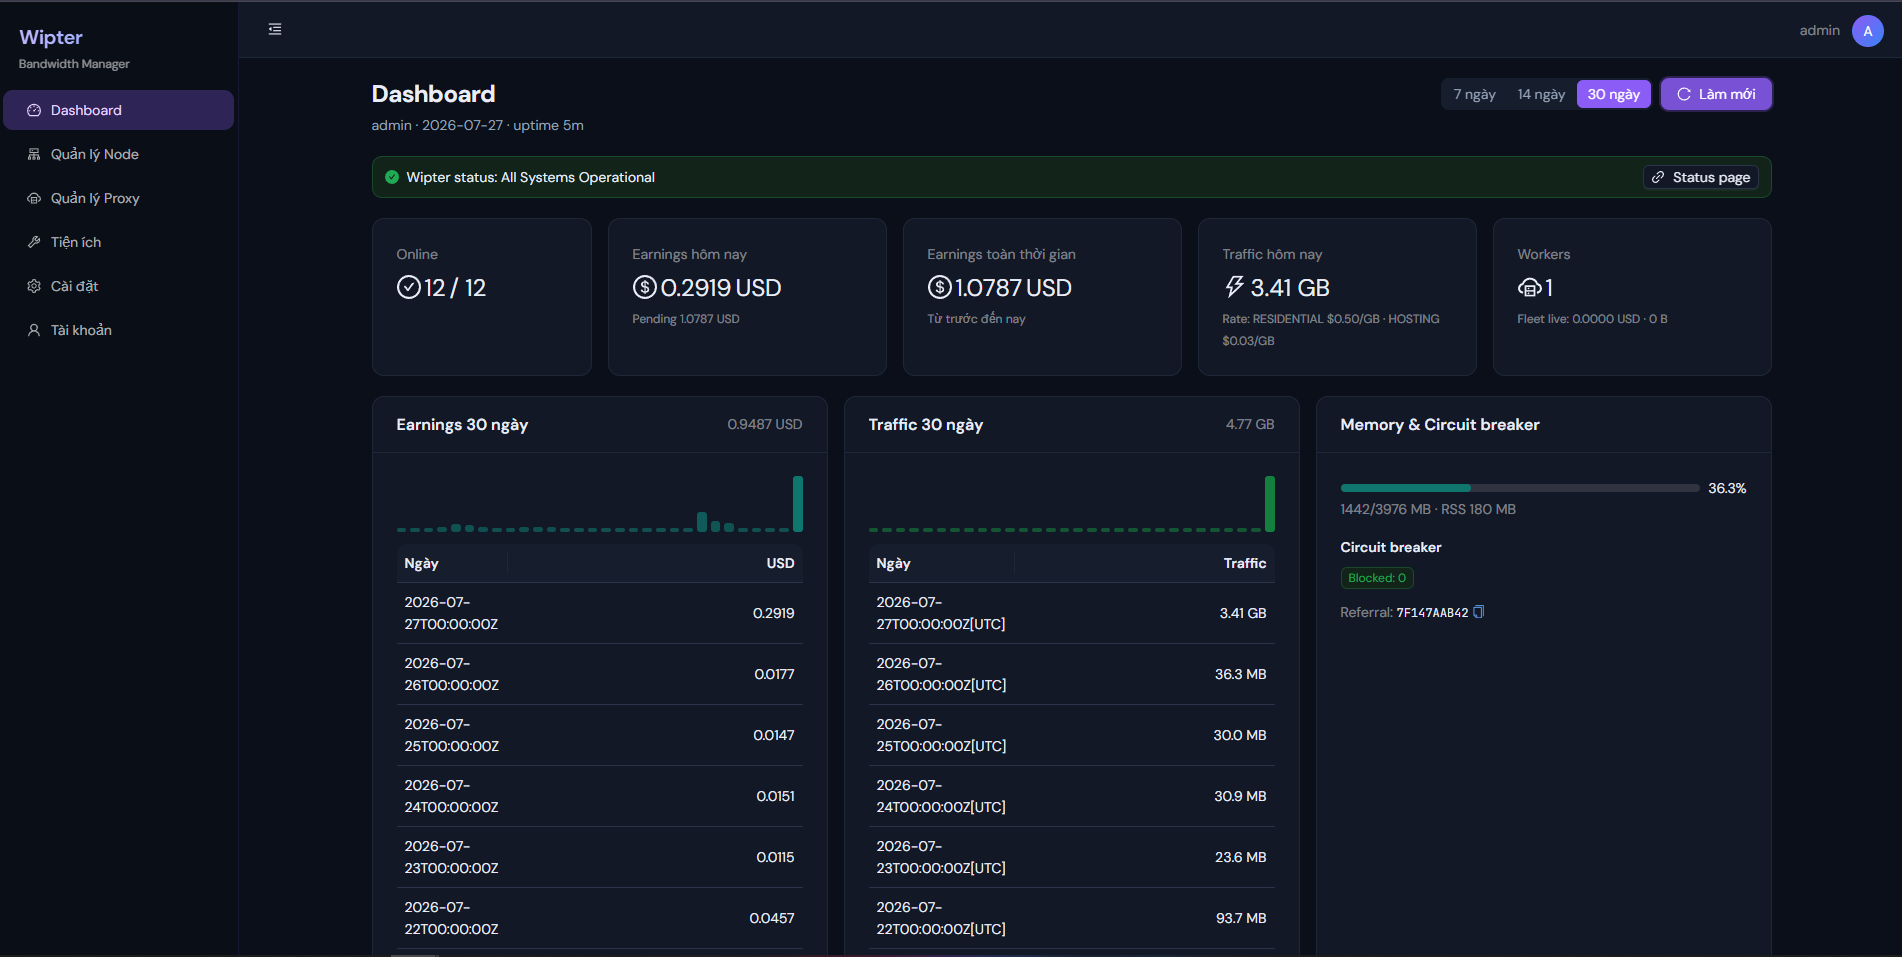Click the green status check icon
The width and height of the screenshot is (1902, 957).
coord(392,177)
